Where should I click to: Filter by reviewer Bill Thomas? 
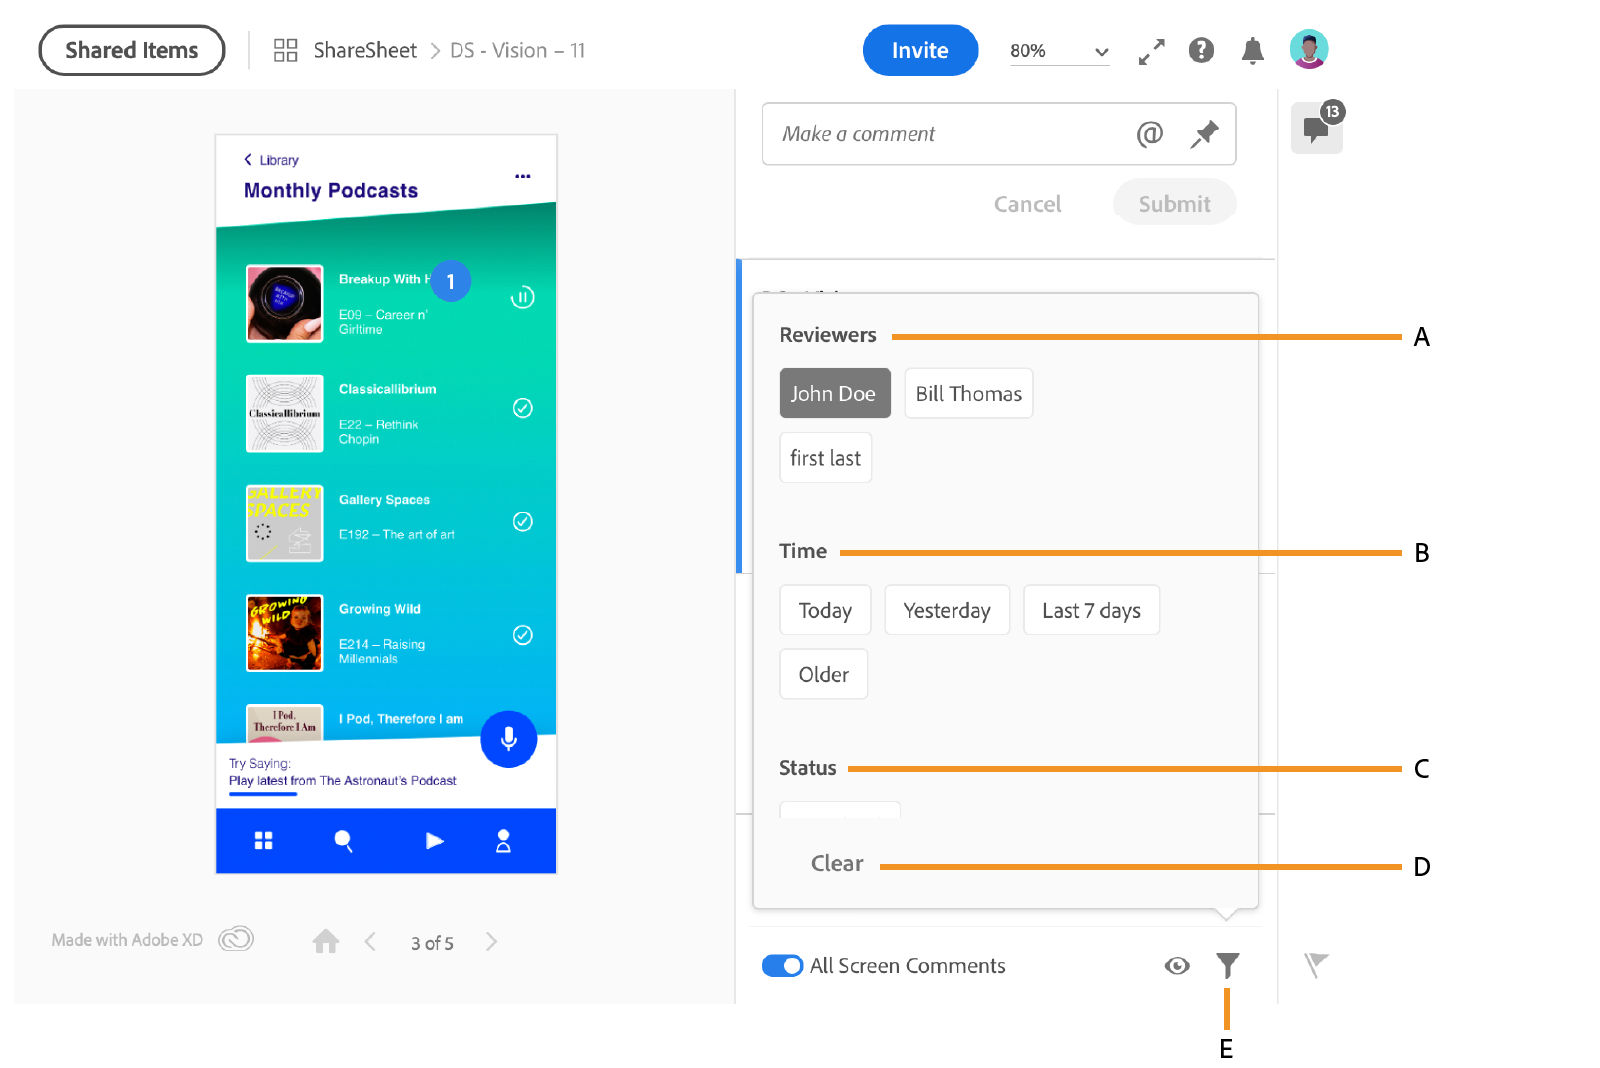click(x=968, y=393)
